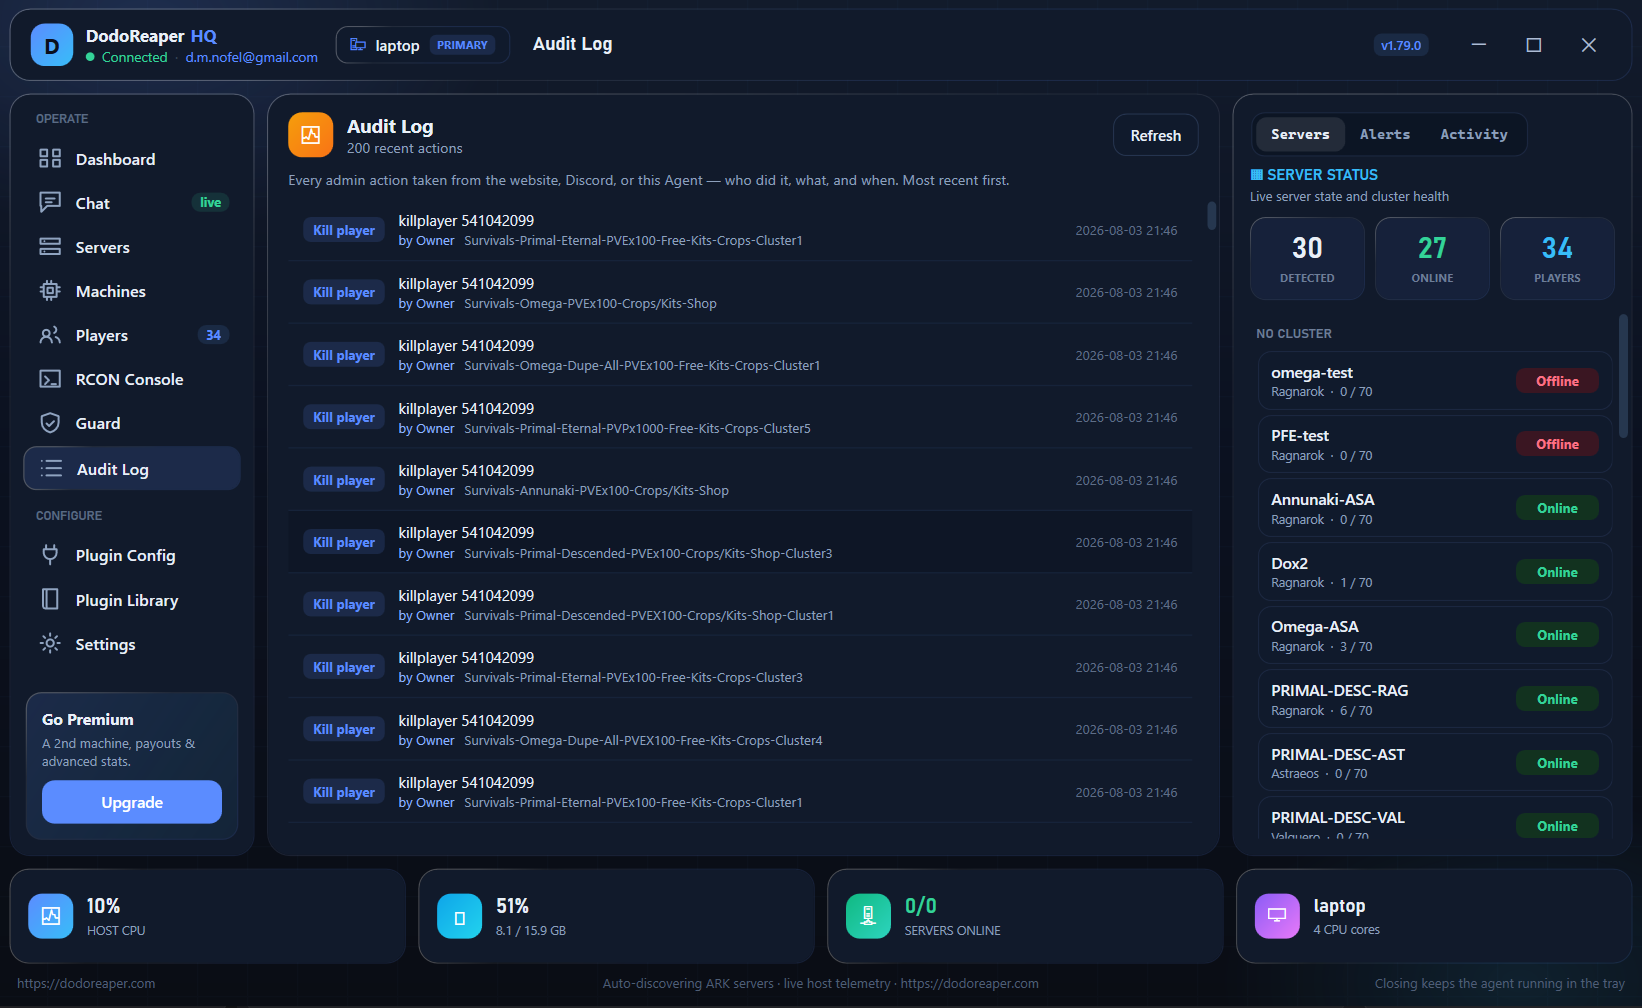Screen dimensions: 1642x1008
Task: Open the Plugin Library book icon
Action: [x=50, y=599]
